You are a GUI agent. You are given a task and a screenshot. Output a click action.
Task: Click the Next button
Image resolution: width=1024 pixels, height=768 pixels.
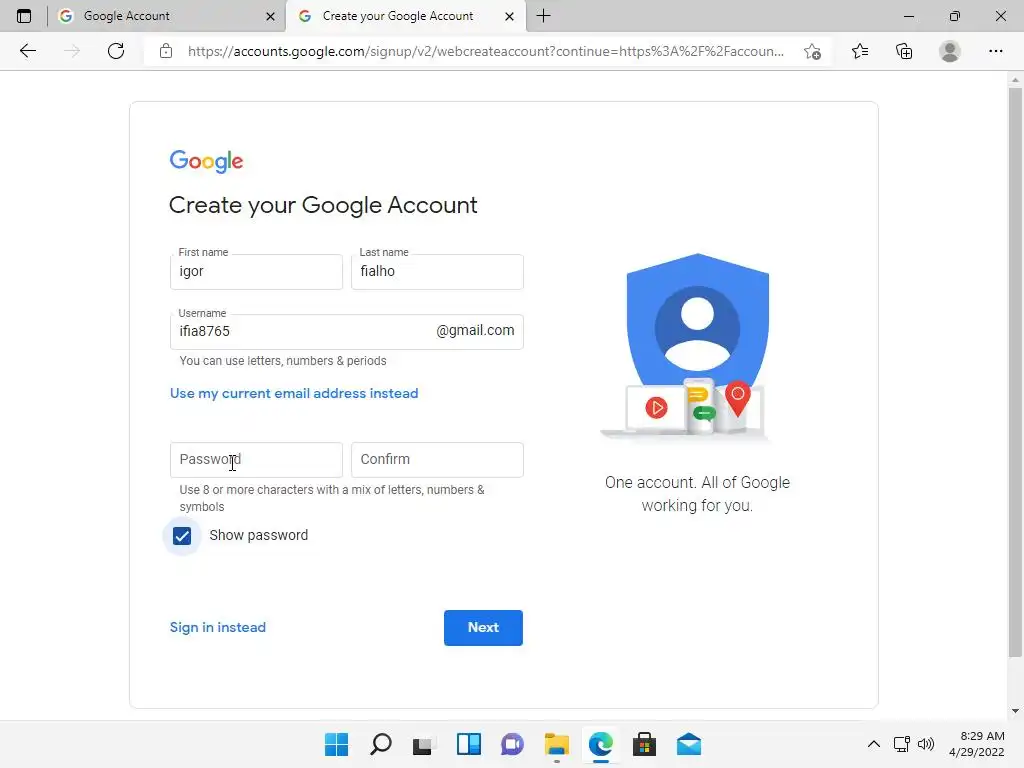tap(483, 628)
